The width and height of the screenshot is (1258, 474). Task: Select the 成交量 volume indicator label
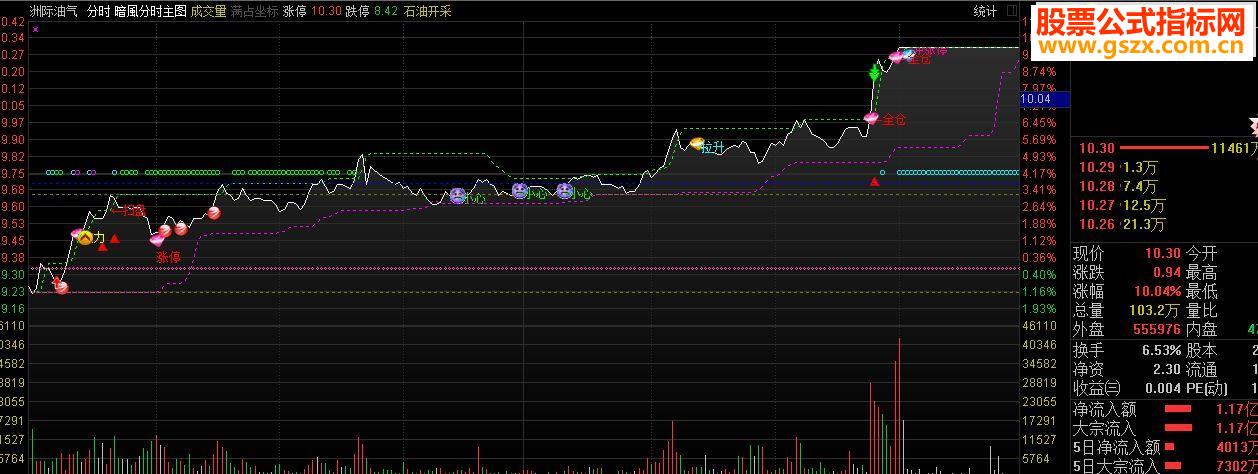click(208, 12)
